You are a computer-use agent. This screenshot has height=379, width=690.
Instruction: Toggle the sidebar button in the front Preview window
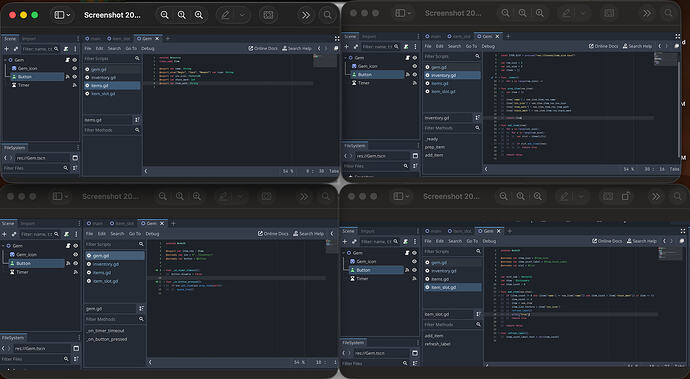click(x=59, y=15)
